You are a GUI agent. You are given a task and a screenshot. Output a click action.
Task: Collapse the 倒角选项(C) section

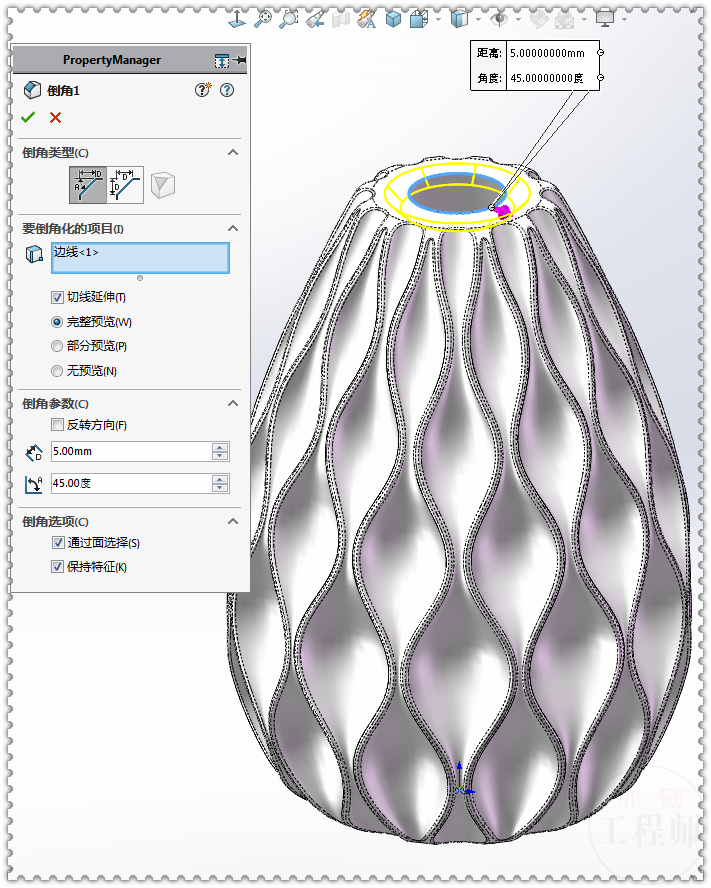233,521
